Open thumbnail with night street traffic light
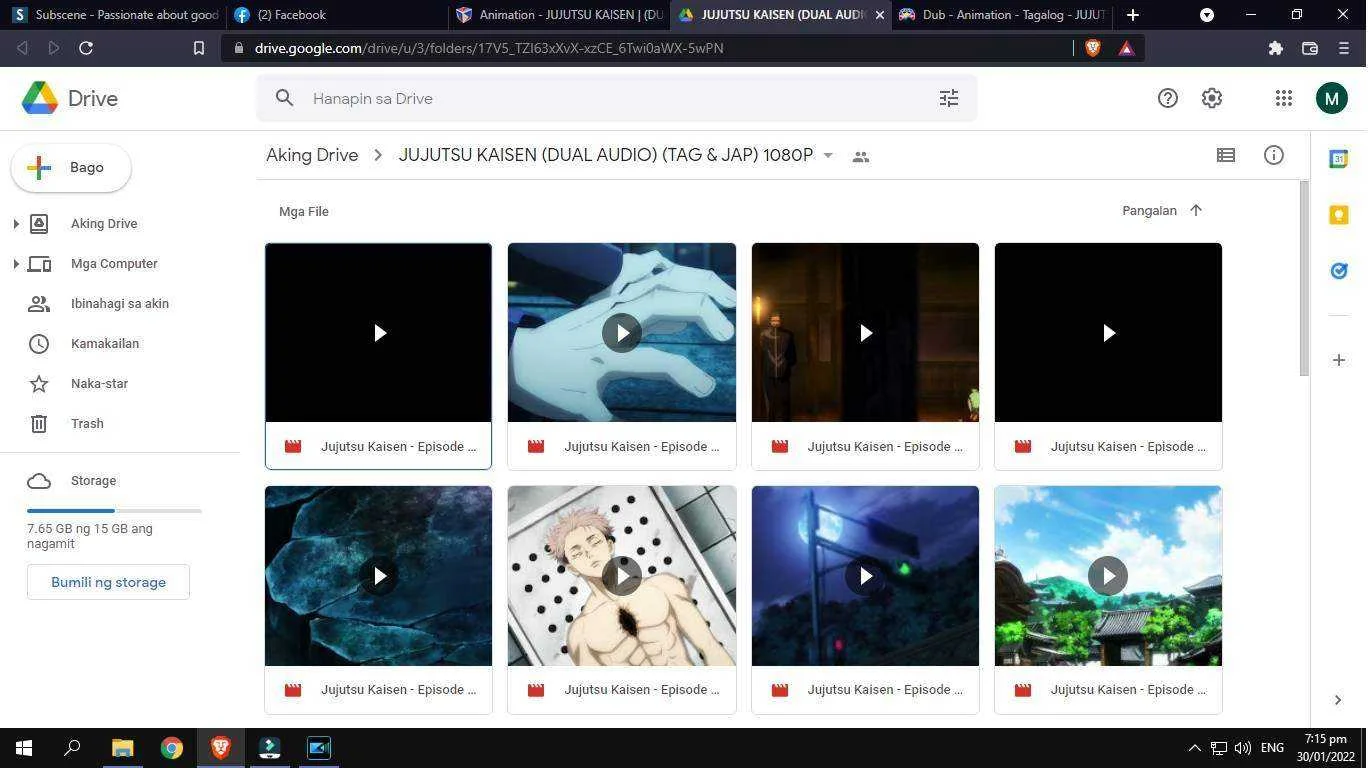Viewport: 1368px width, 768px height. pyautogui.click(x=865, y=575)
